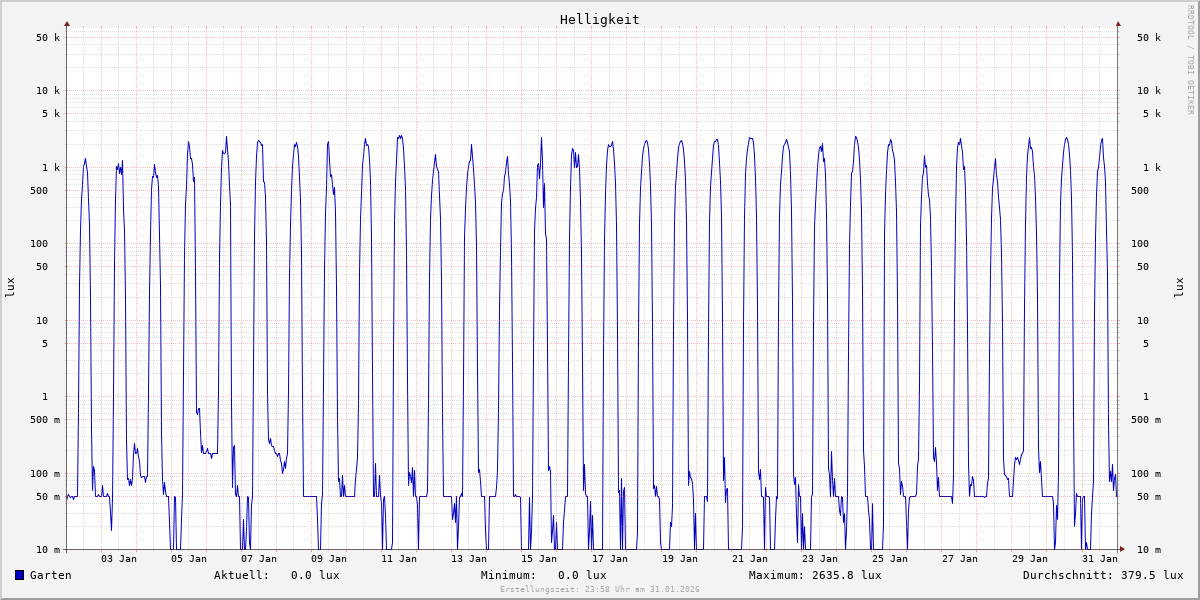Select the 23 Jan date marker
The image size is (1200, 600).
tap(820, 559)
